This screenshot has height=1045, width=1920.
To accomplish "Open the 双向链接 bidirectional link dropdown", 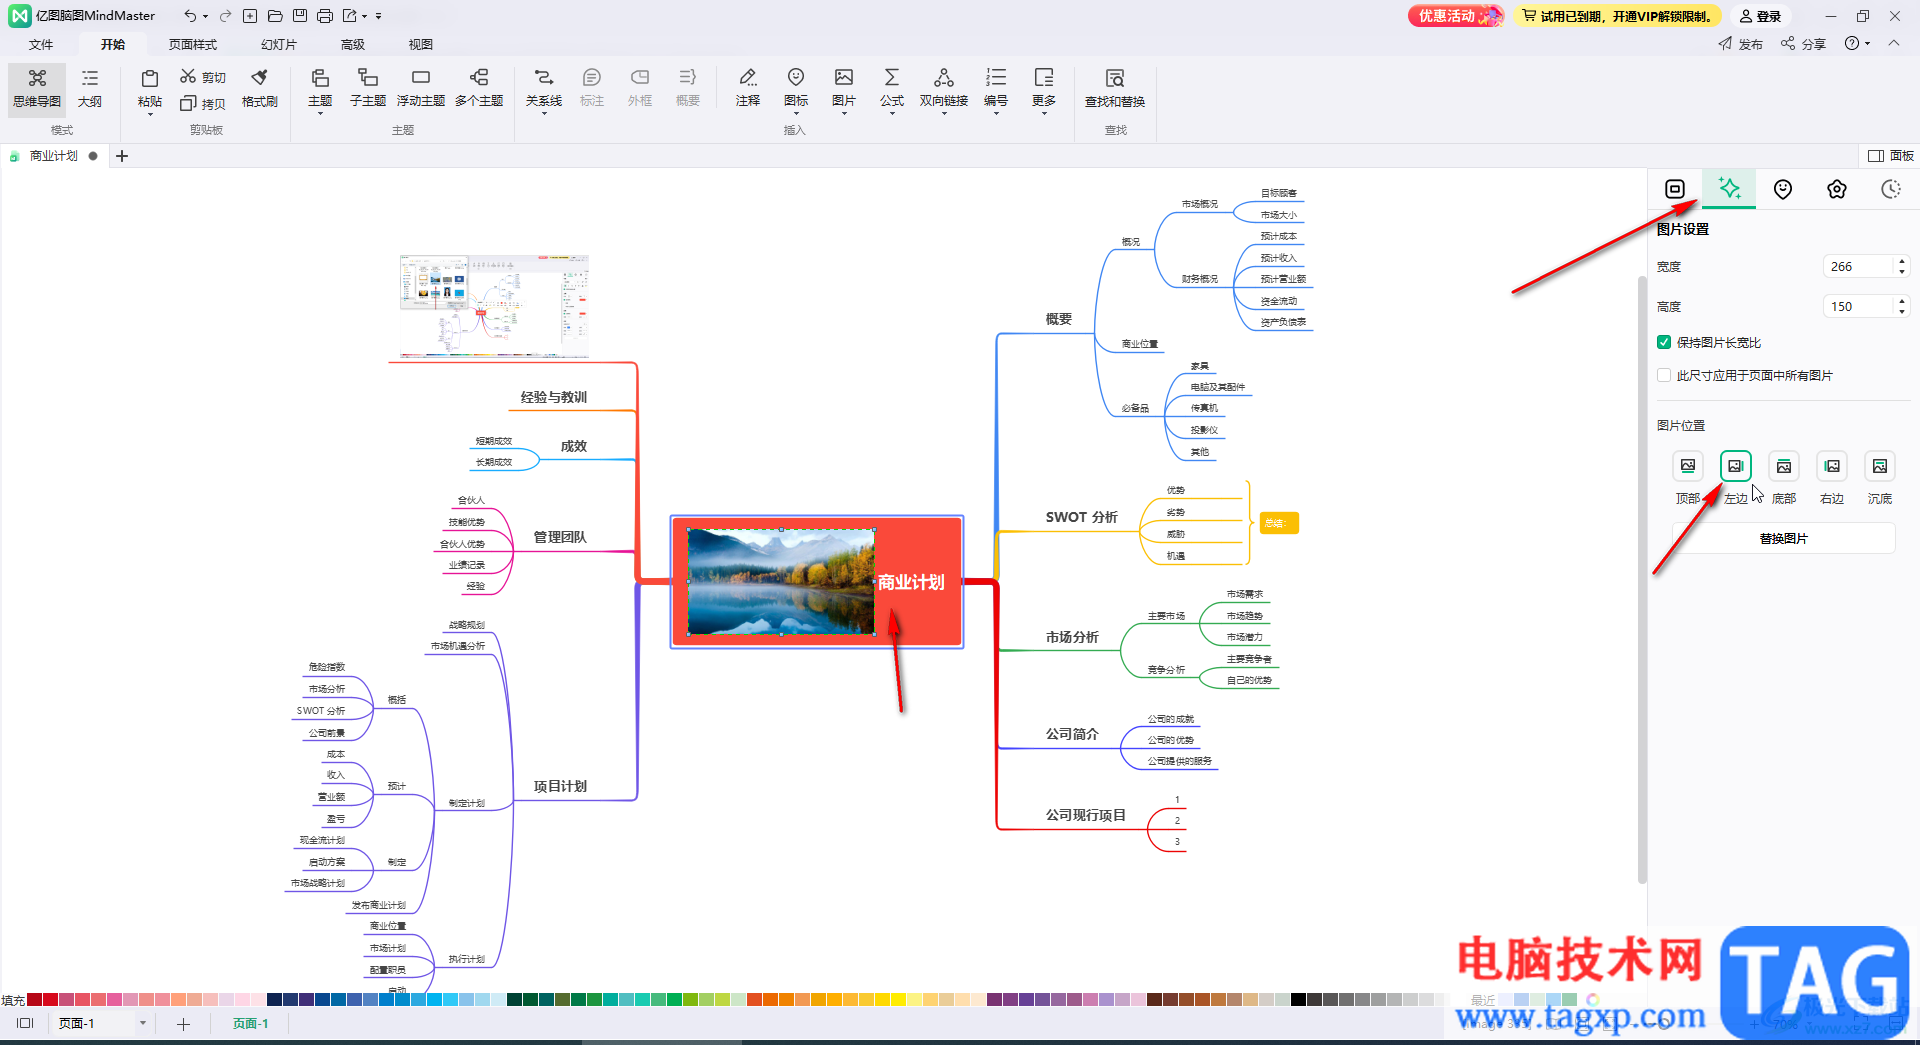I will tap(944, 114).
